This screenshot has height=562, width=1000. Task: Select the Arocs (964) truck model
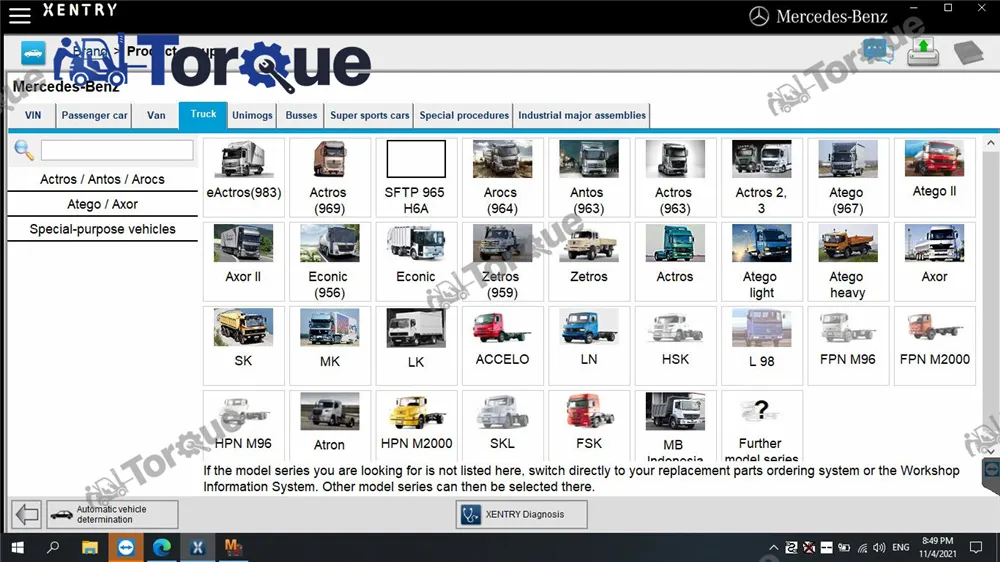click(x=503, y=177)
